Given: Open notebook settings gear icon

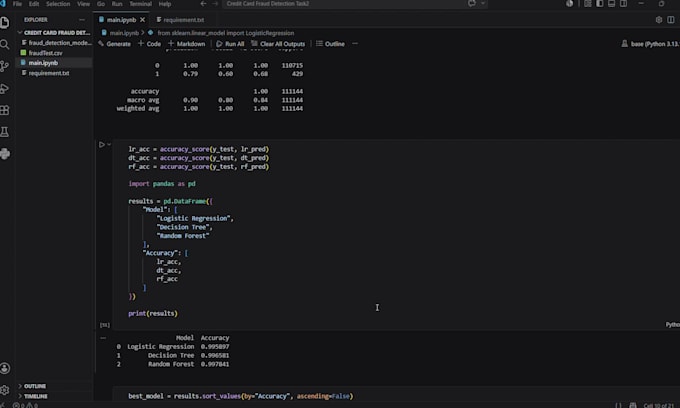Looking at the screenshot, I should pos(658,20).
